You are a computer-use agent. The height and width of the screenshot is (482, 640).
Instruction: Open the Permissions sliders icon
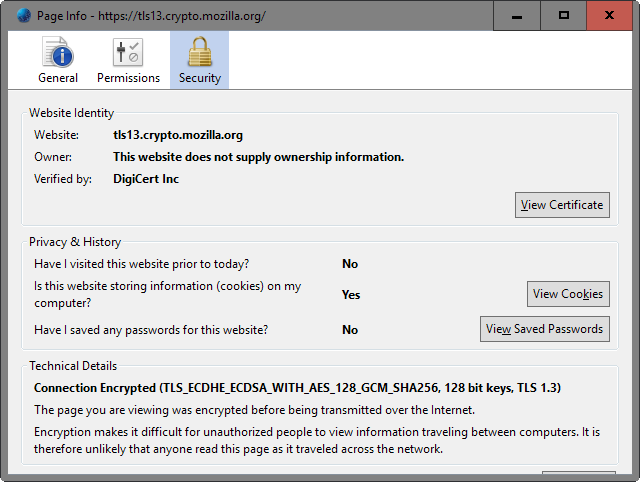tap(128, 52)
